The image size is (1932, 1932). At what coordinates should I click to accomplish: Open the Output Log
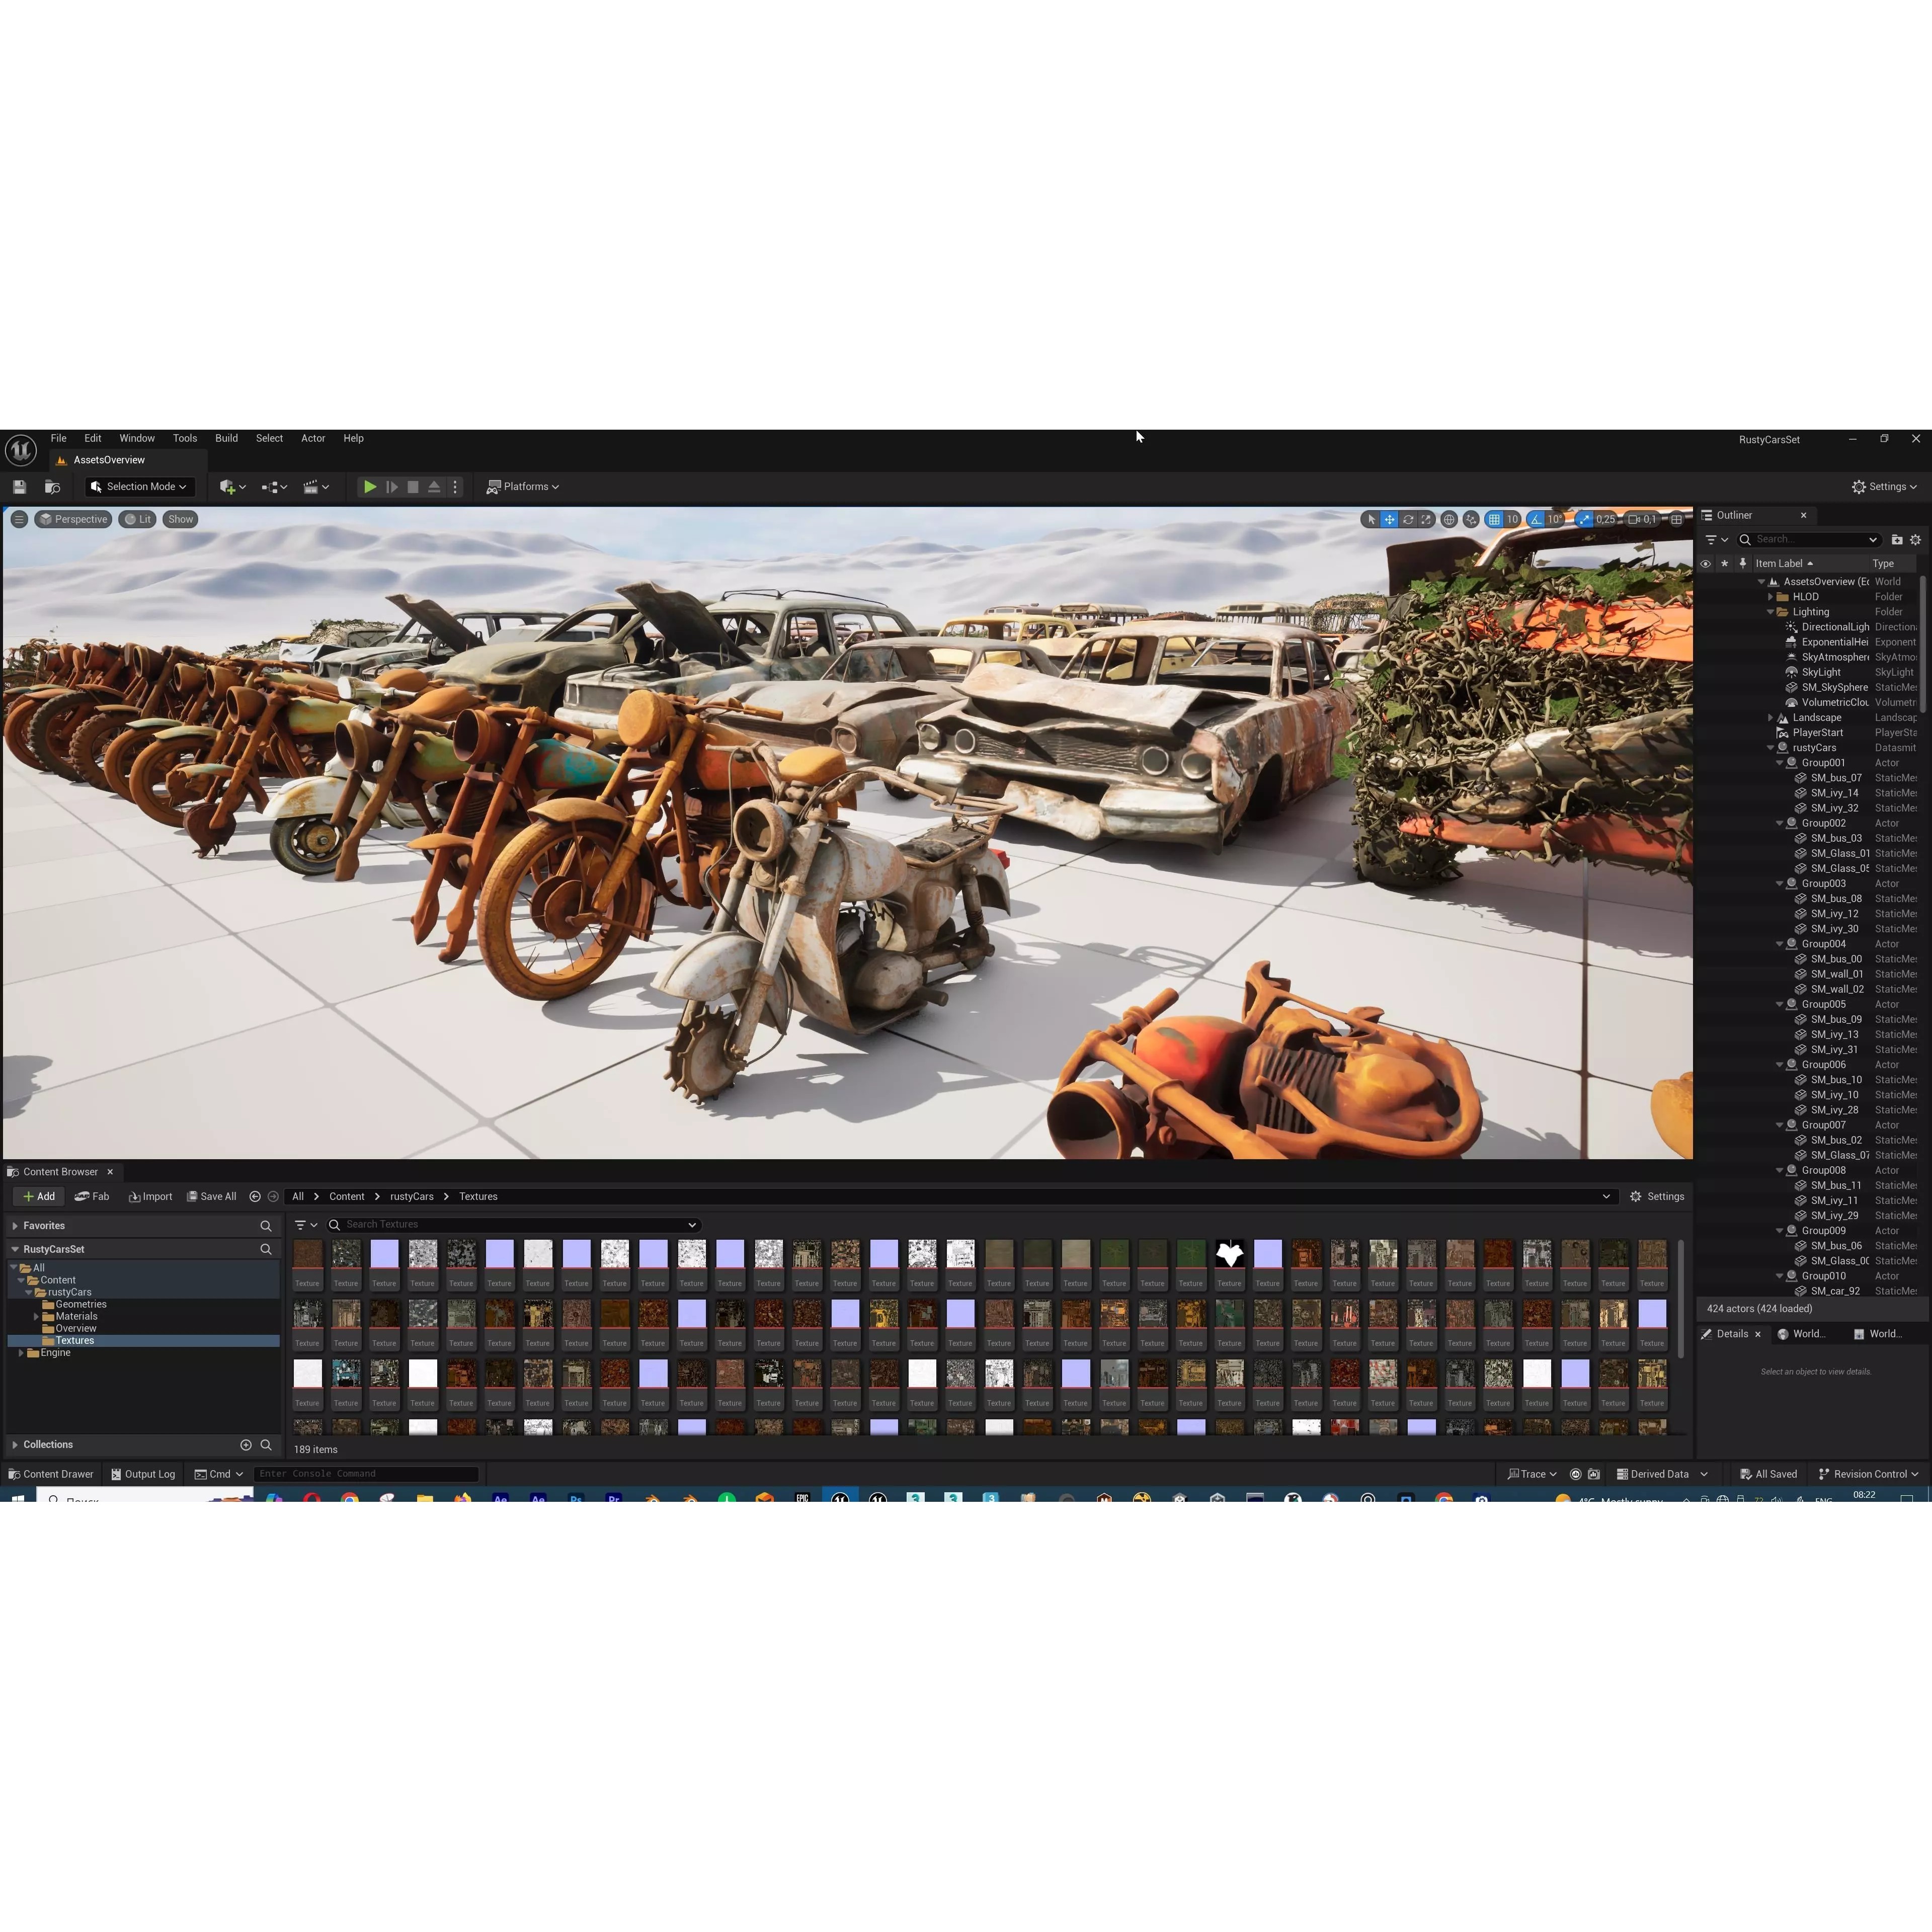point(142,1474)
